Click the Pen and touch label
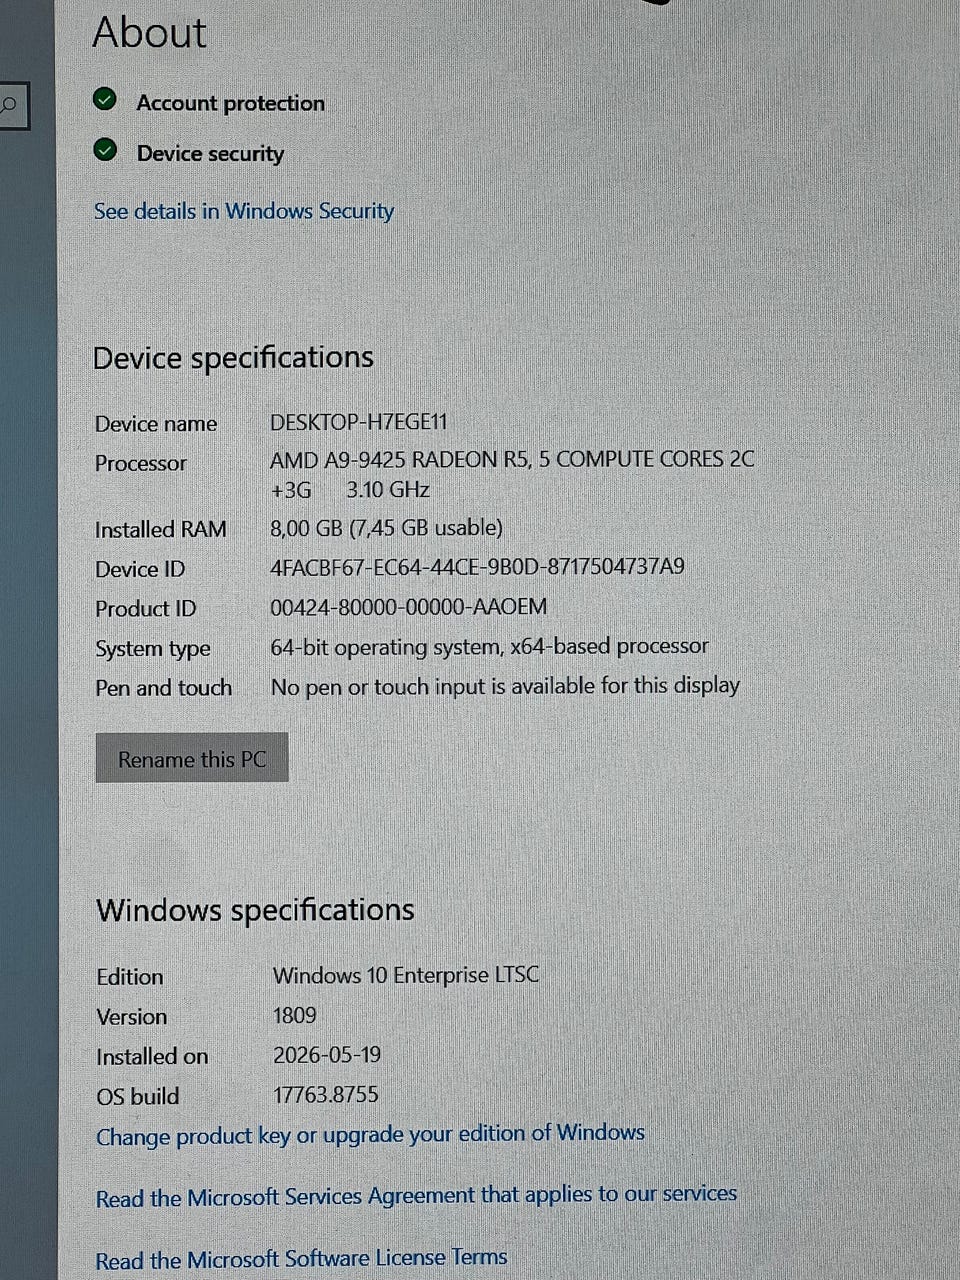 [164, 688]
